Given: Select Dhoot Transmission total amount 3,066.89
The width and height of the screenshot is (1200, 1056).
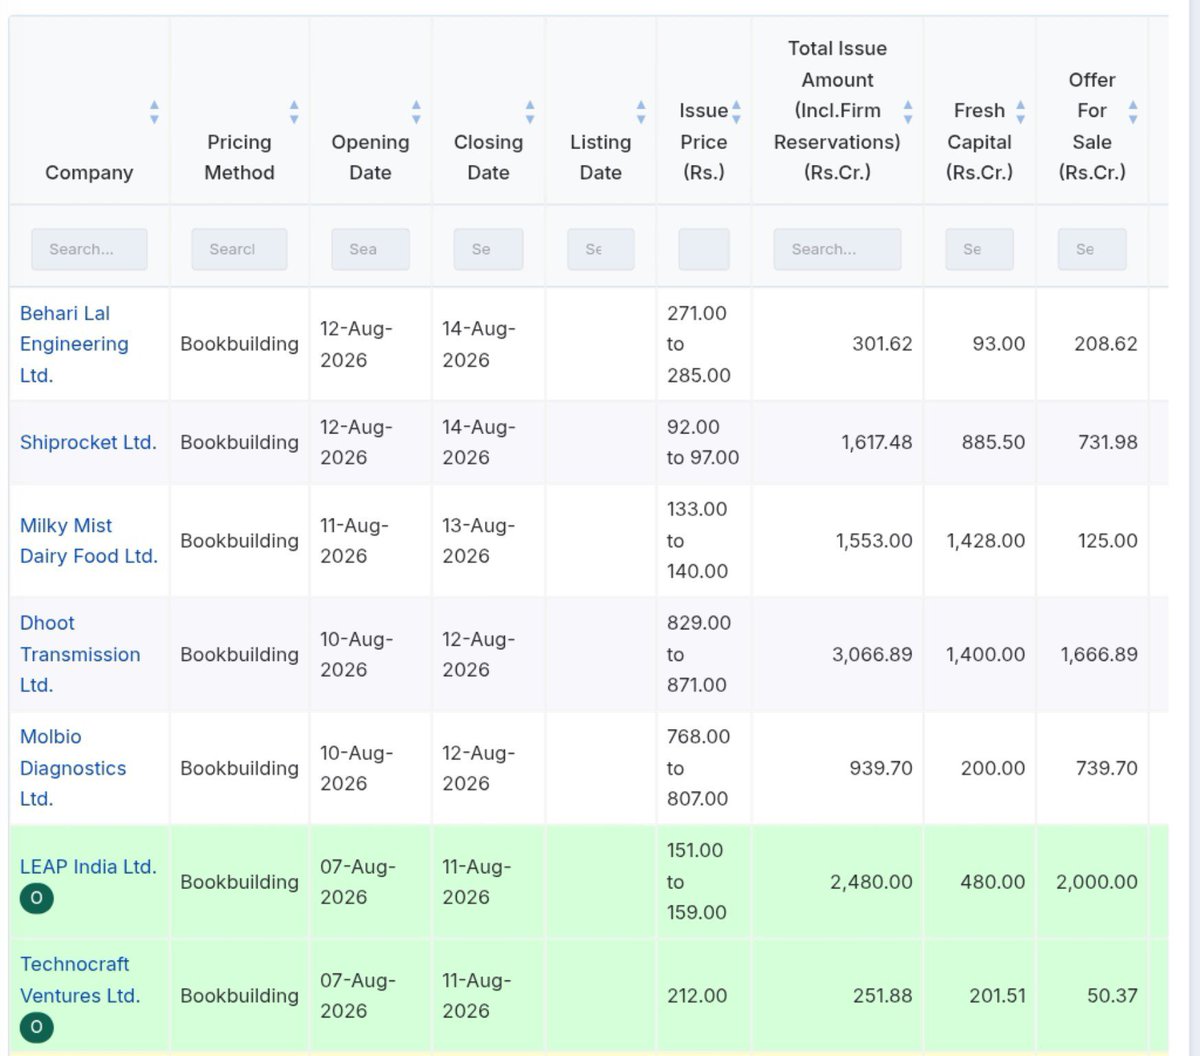Looking at the screenshot, I should tap(872, 654).
